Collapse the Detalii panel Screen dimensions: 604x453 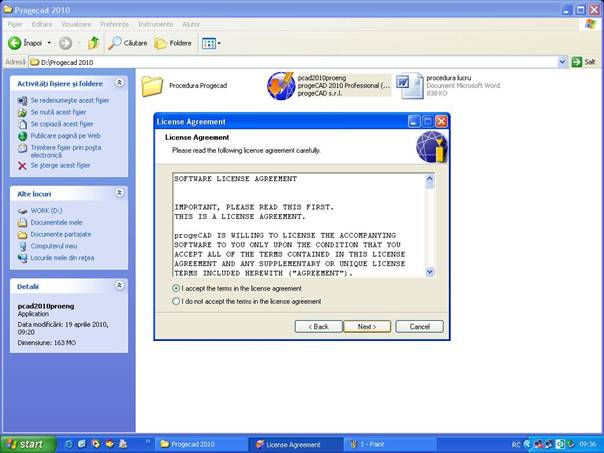coord(120,286)
